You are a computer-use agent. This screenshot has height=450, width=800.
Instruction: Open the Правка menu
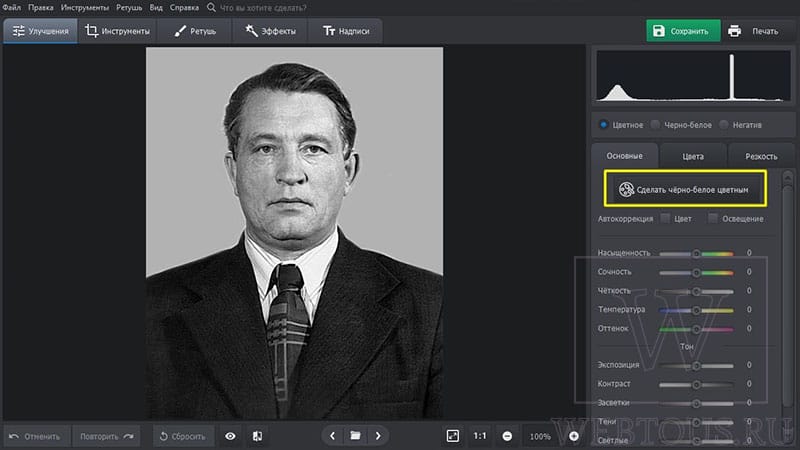point(41,8)
